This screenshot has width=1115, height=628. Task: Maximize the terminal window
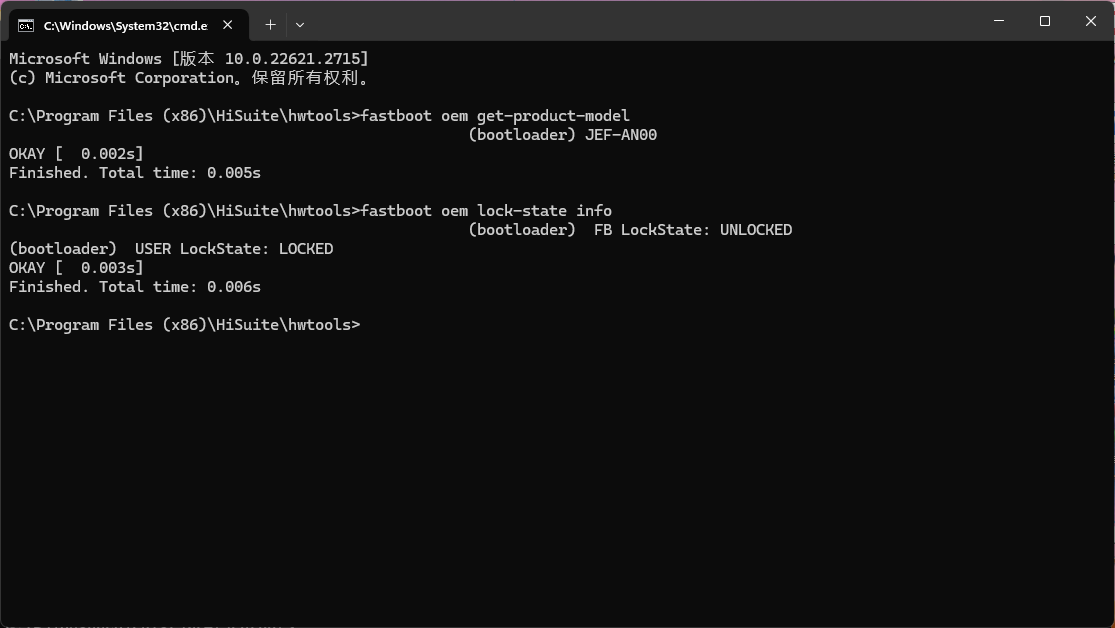pyautogui.click(x=1045, y=21)
